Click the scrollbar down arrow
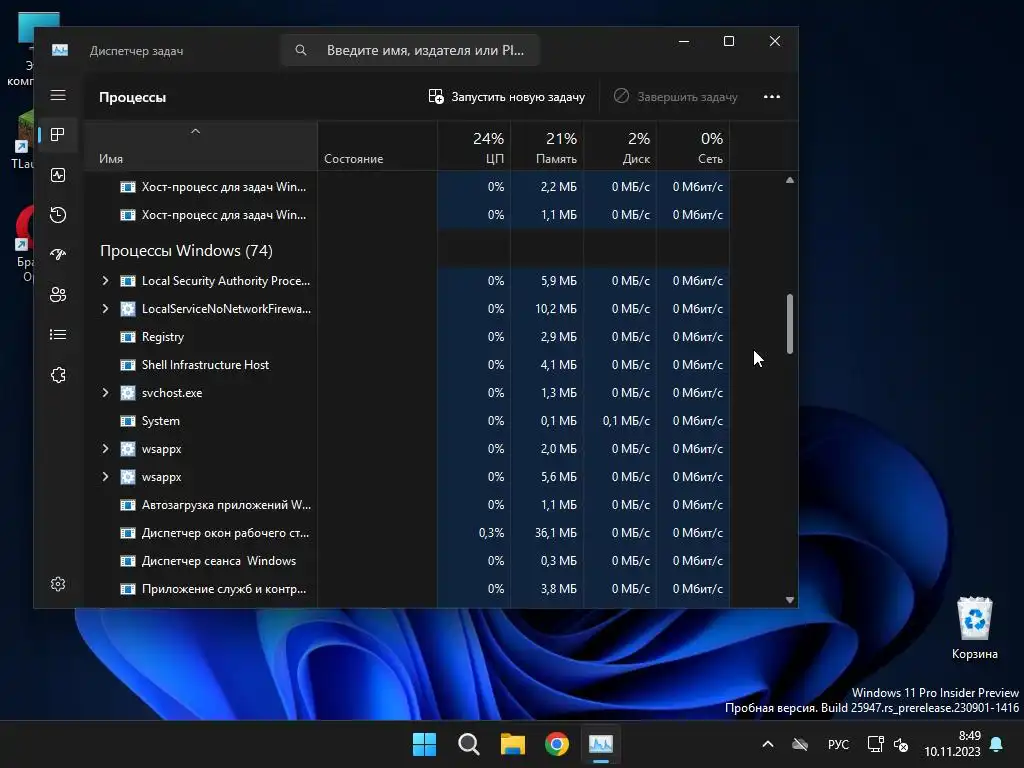 point(790,600)
